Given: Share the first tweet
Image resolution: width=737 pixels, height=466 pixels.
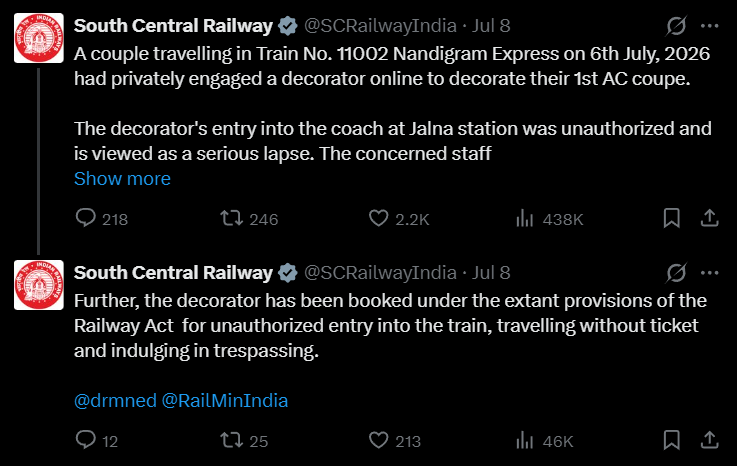Looking at the screenshot, I should 710,218.
